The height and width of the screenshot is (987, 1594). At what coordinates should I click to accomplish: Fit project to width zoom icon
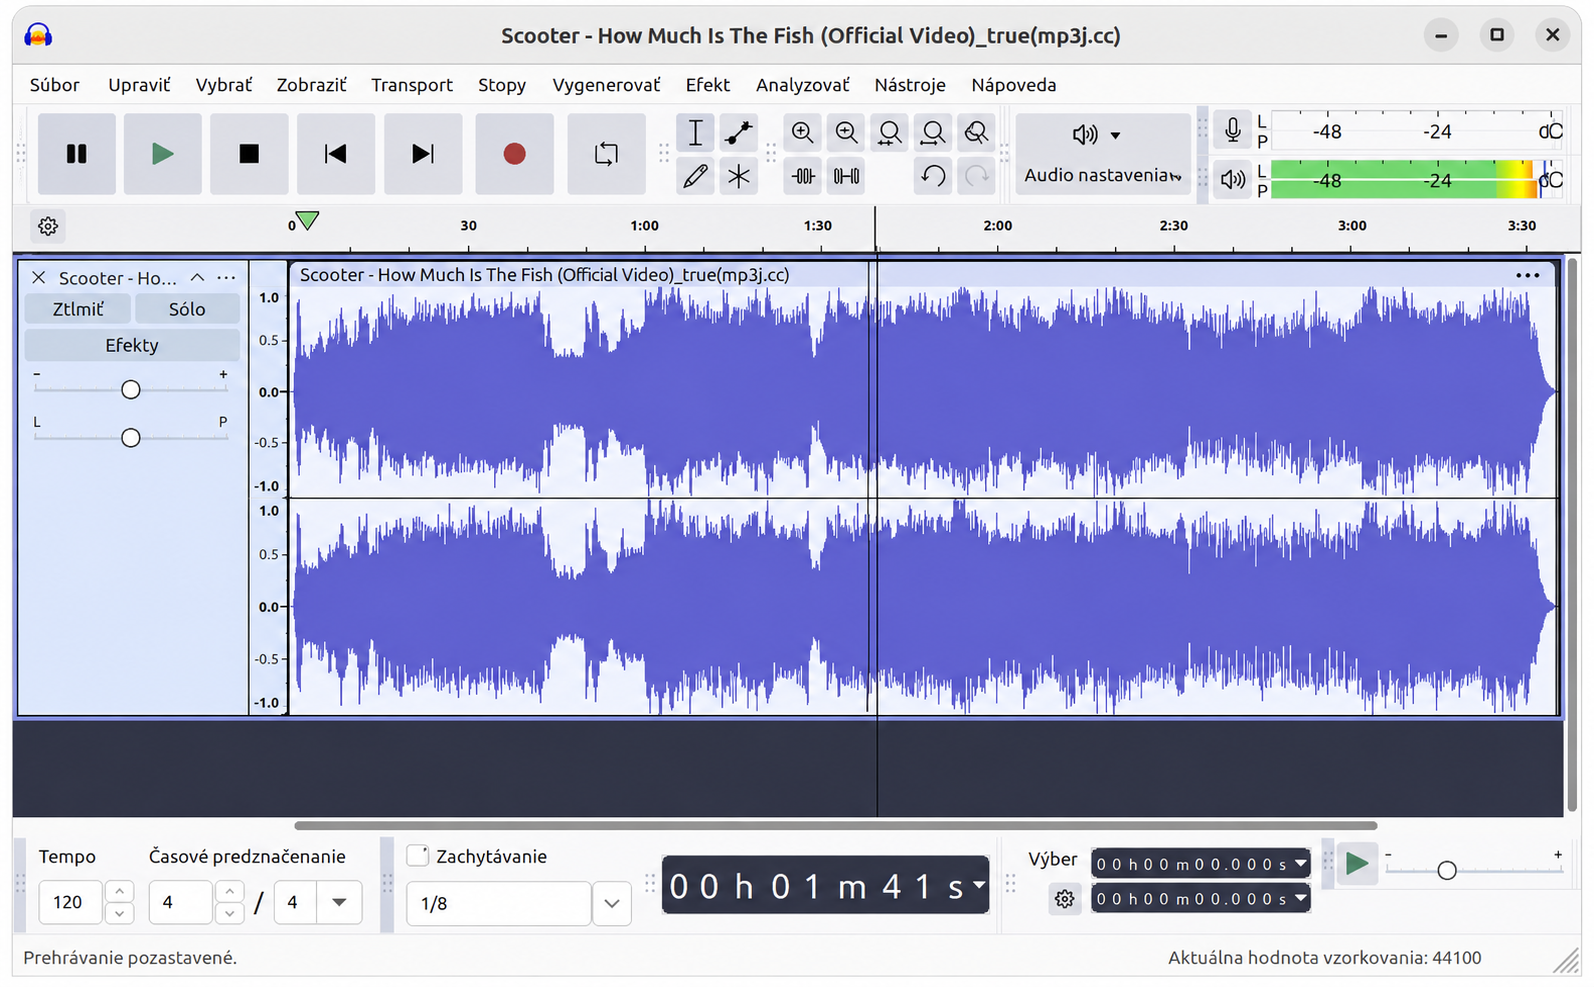[933, 132]
